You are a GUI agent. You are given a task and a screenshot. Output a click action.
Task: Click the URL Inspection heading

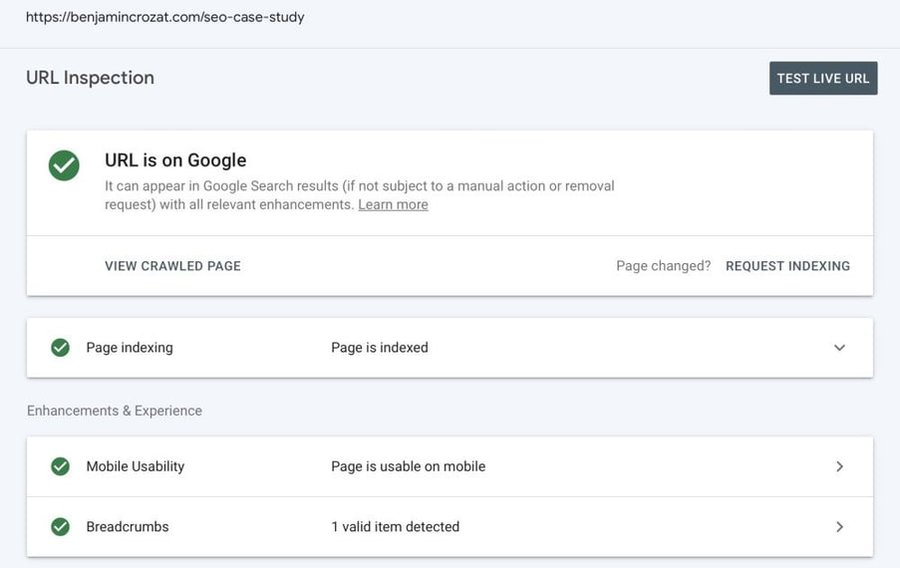tap(90, 77)
